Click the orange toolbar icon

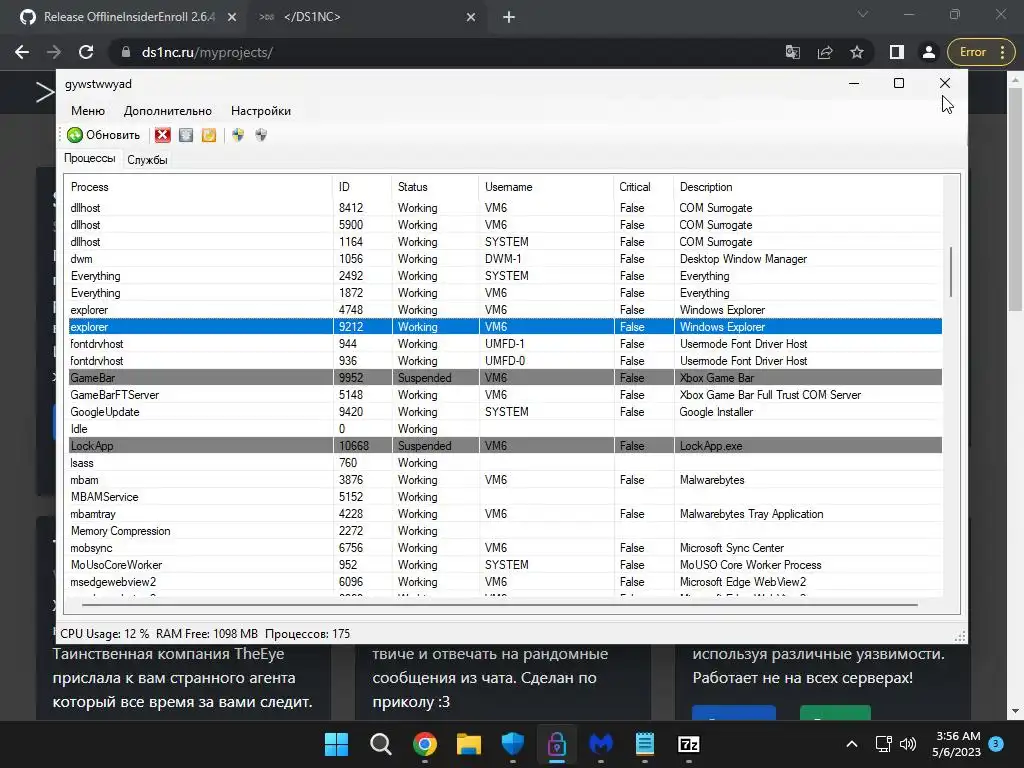[209, 135]
